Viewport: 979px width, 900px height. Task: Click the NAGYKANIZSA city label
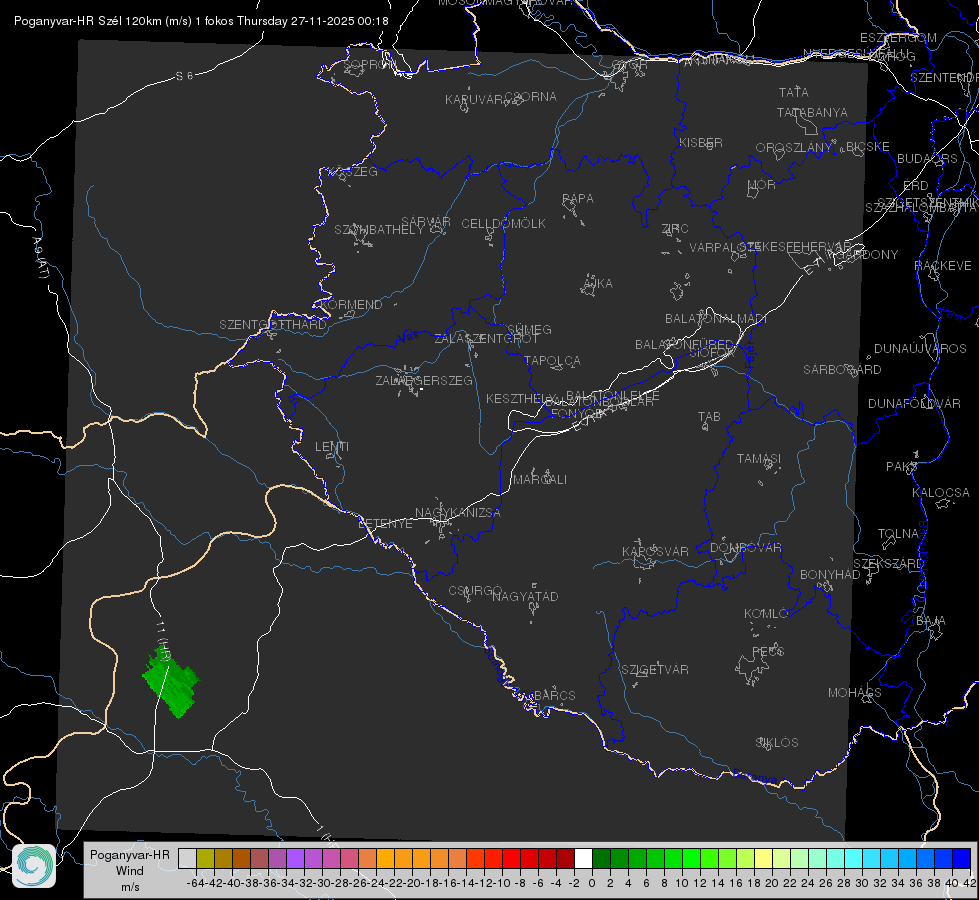(458, 513)
